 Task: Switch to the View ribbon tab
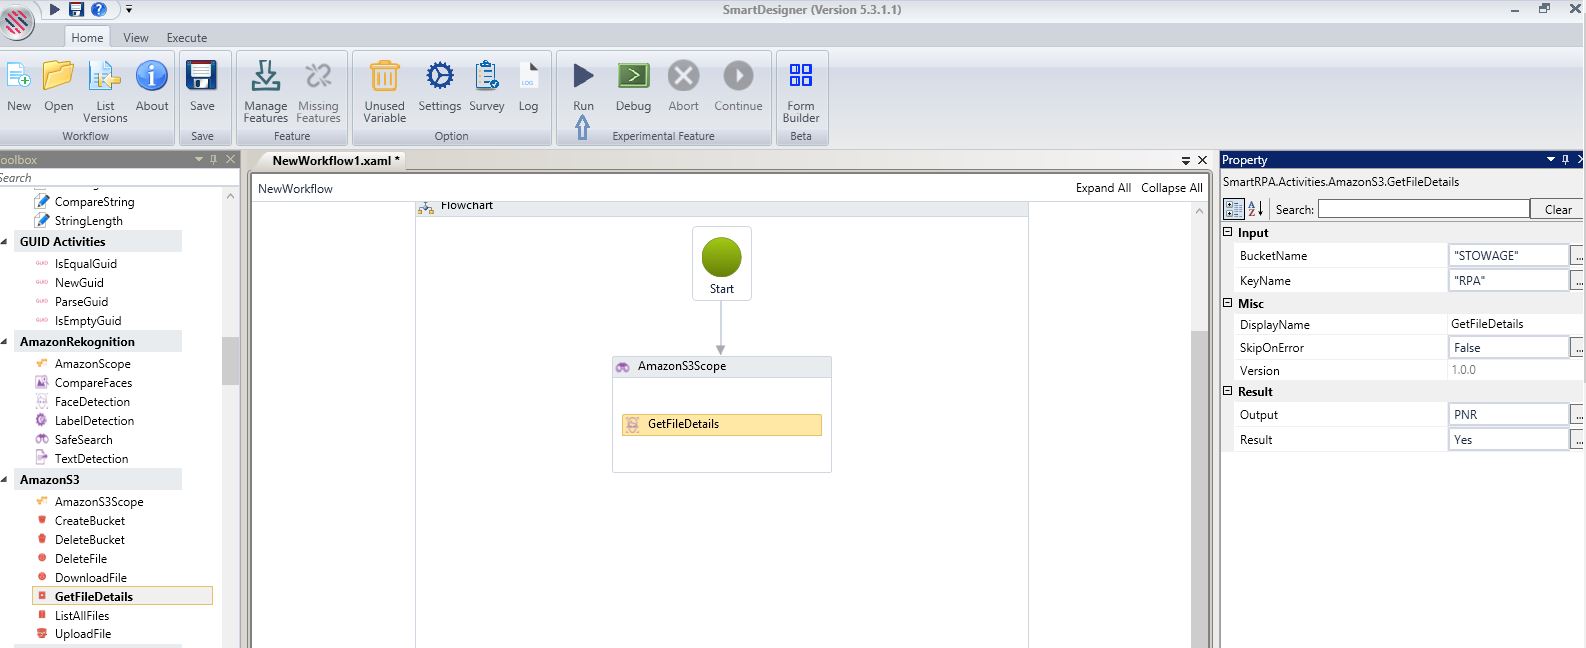click(x=136, y=38)
